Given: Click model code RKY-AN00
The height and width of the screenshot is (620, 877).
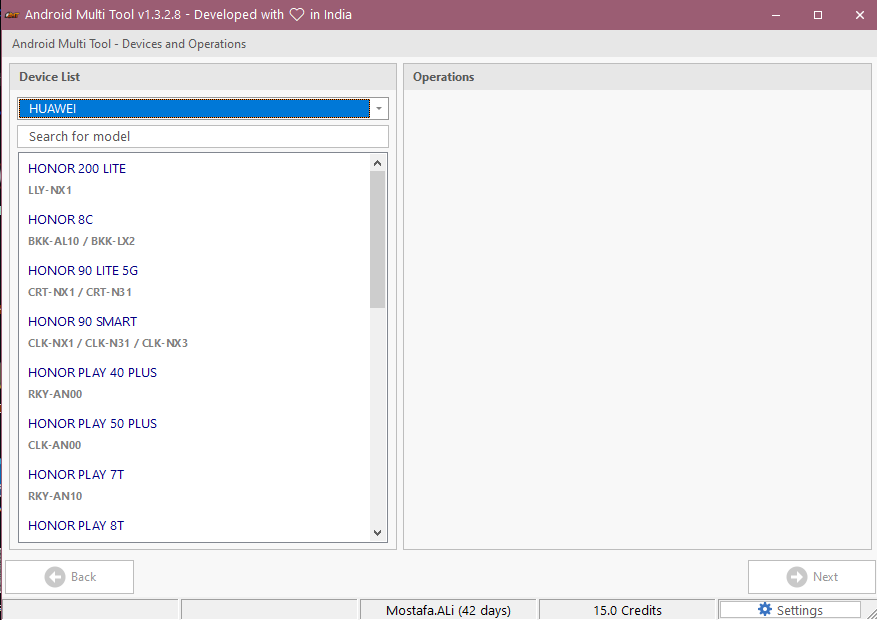Looking at the screenshot, I should (x=55, y=394).
